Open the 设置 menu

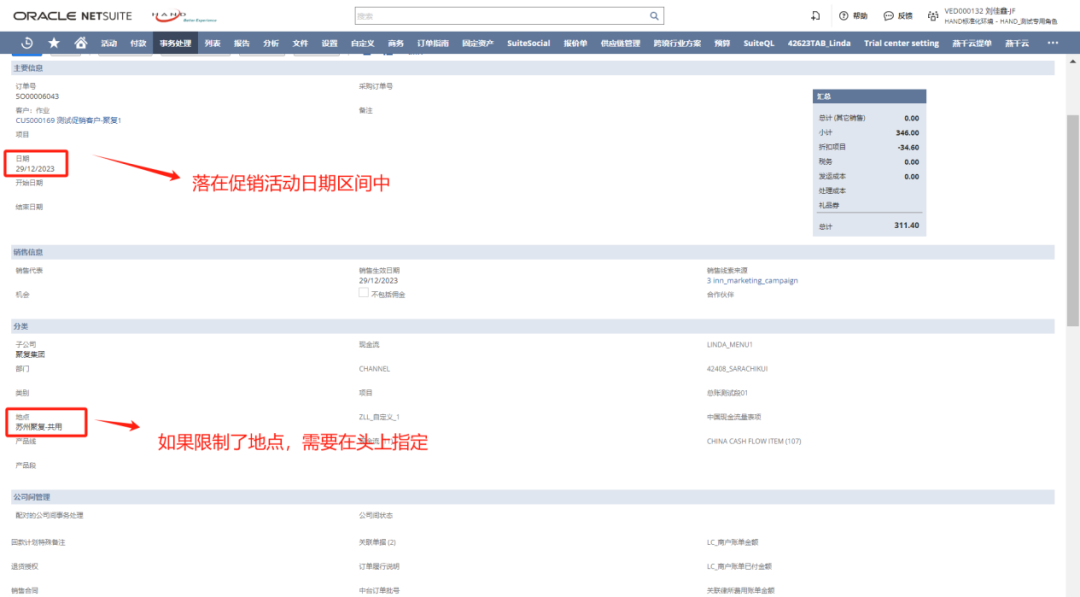coord(329,43)
